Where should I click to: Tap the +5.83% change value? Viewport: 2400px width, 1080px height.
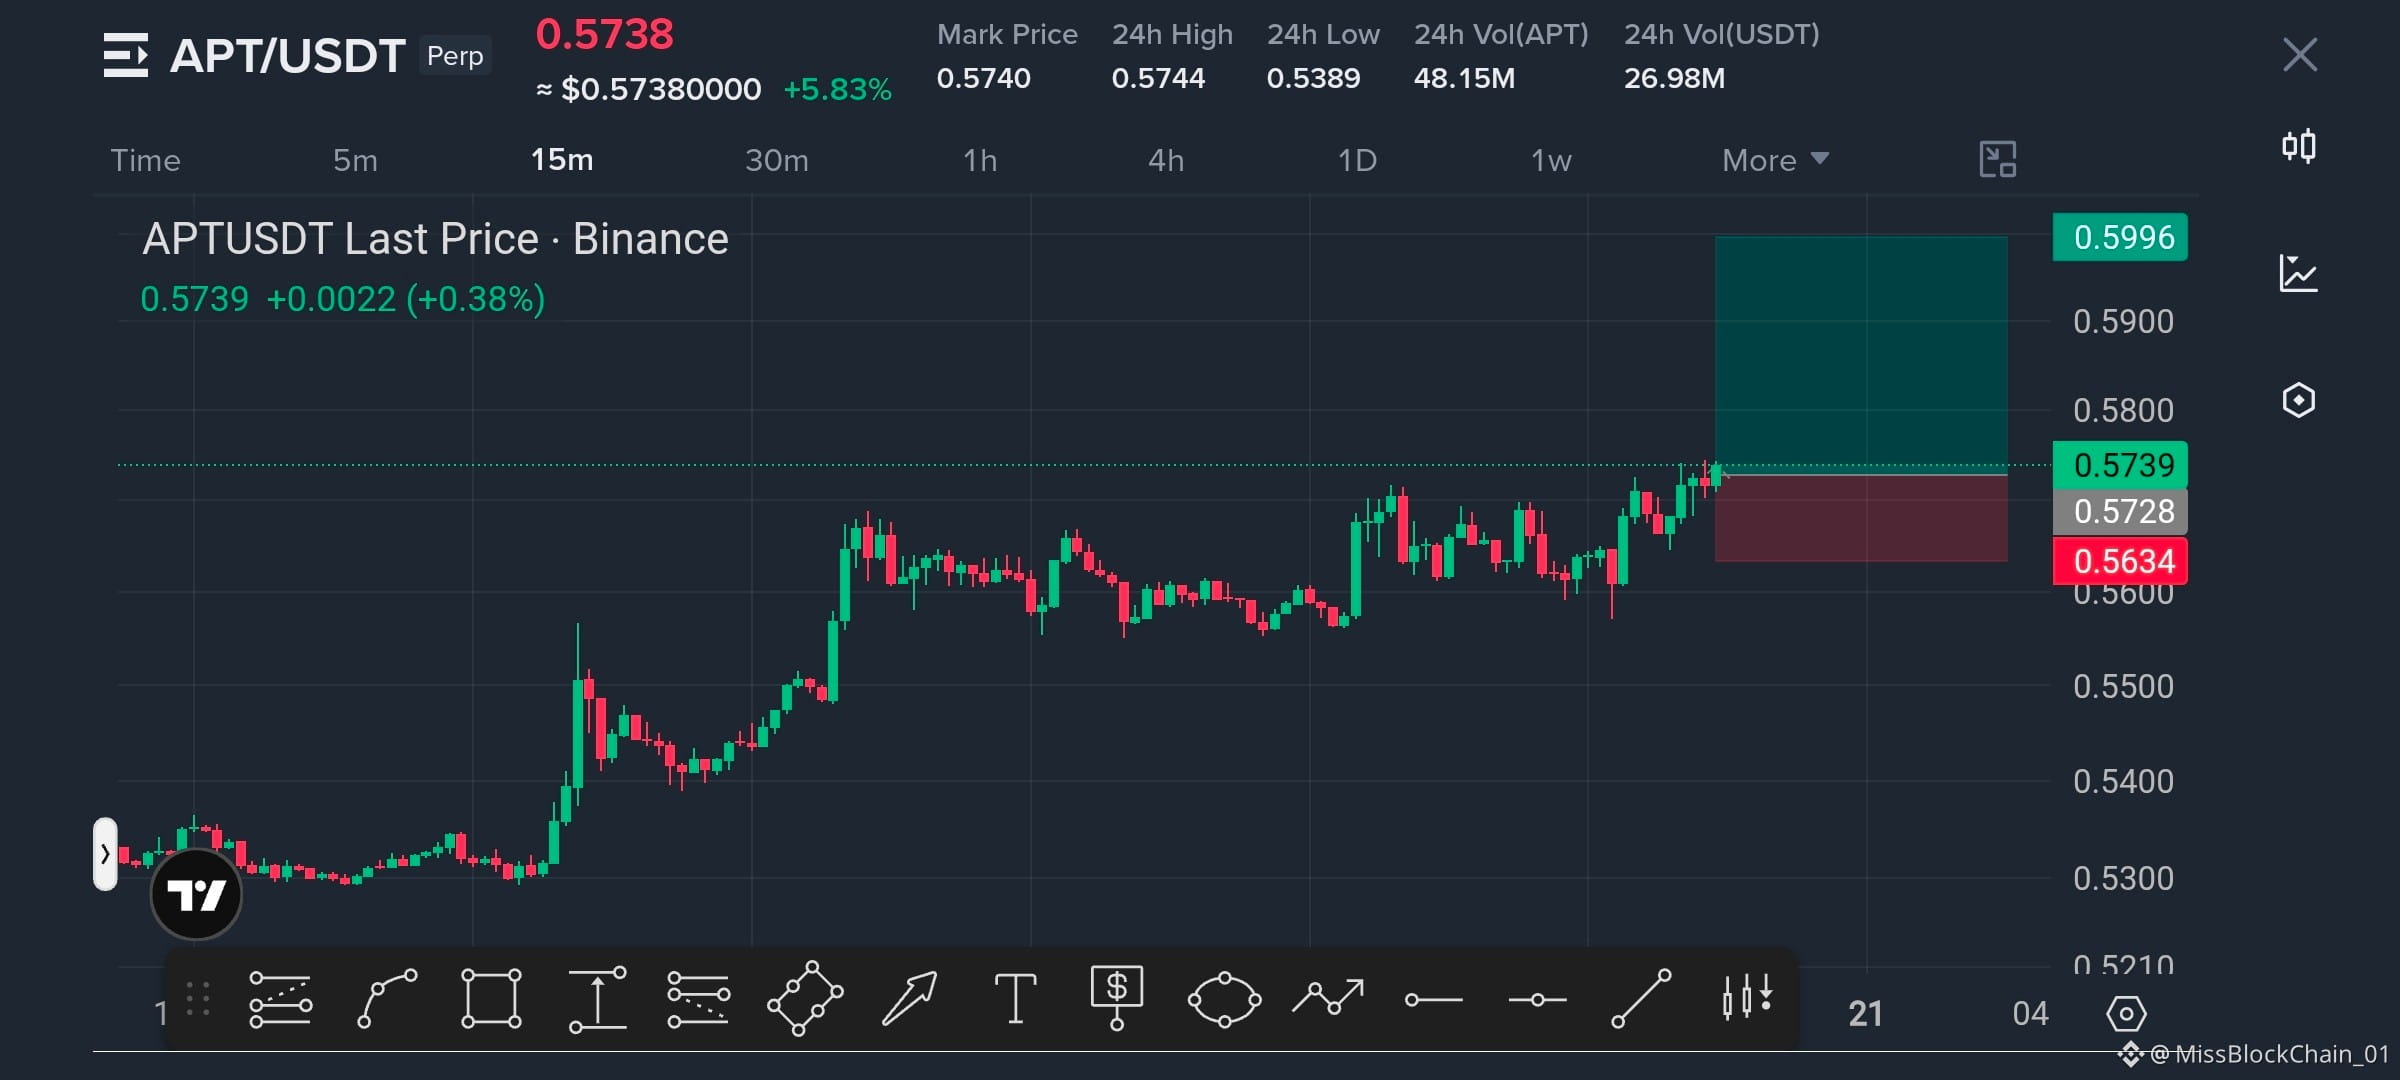pos(838,90)
